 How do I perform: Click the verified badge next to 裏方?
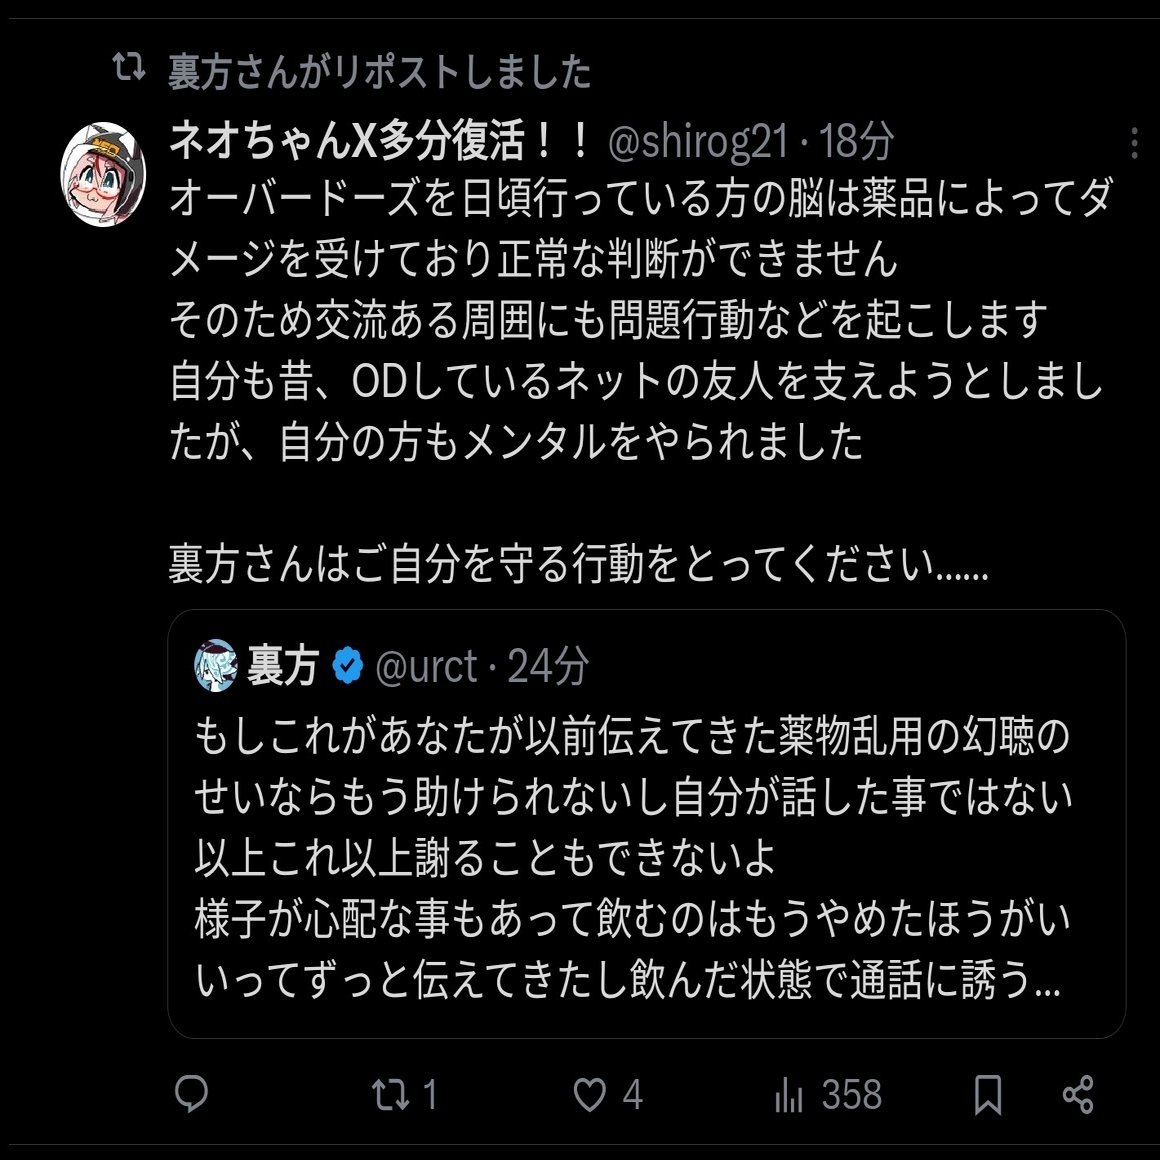tap(347, 666)
